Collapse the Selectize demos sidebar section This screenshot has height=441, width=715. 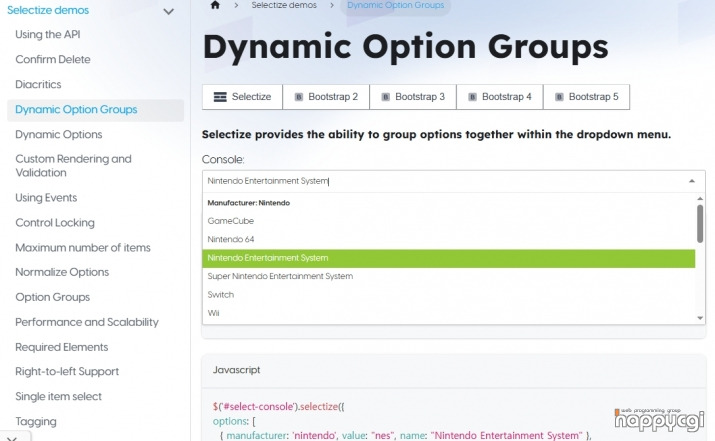coord(168,11)
